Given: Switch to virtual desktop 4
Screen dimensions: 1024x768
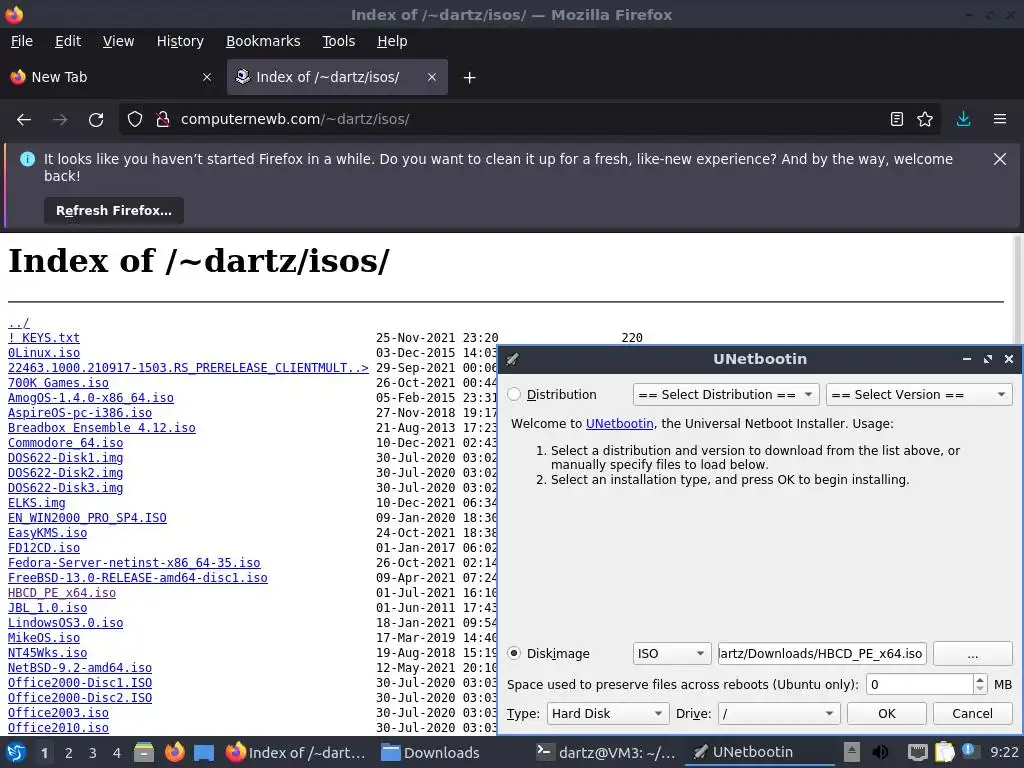Looking at the screenshot, I should [x=117, y=753].
